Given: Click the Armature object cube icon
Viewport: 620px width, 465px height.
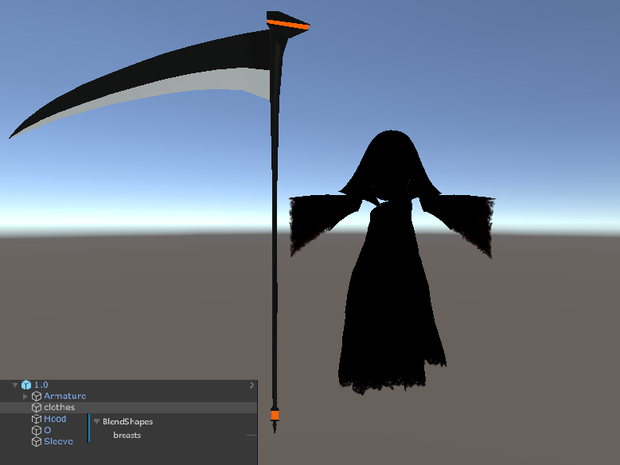Looking at the screenshot, I should [x=37, y=396].
